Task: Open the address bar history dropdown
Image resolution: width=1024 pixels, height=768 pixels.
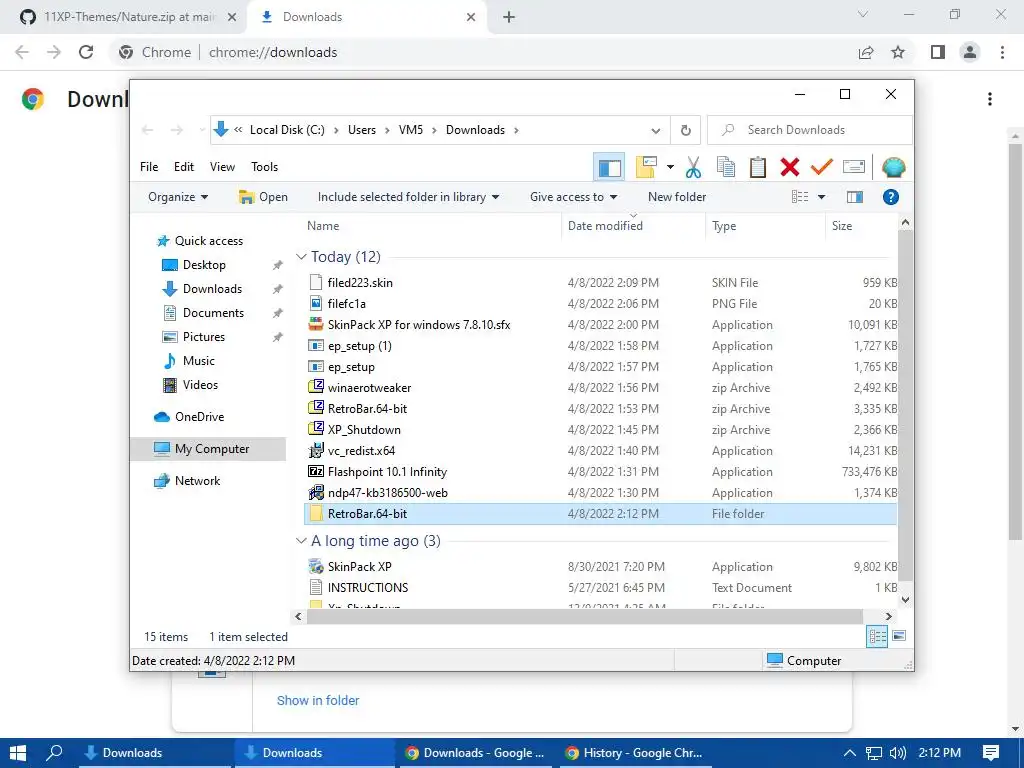Action: point(655,130)
